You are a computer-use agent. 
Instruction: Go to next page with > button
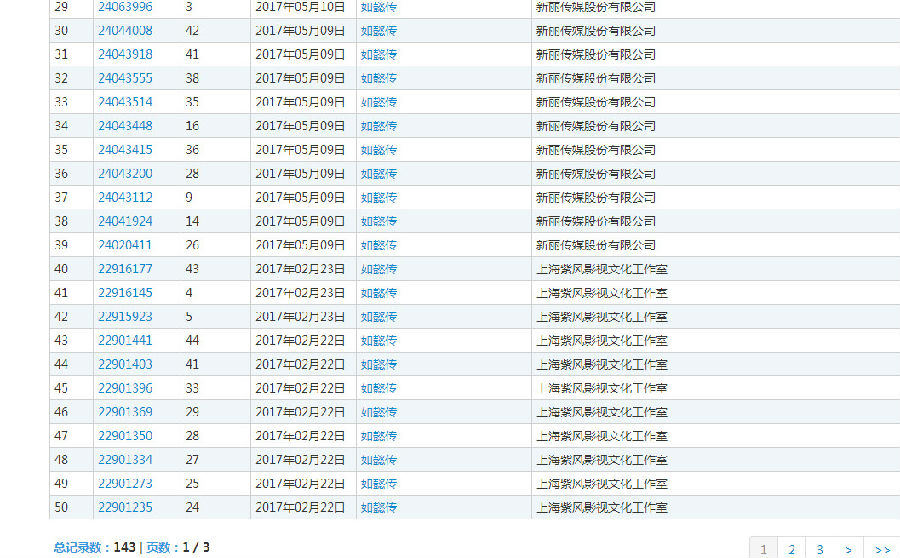tap(848, 549)
